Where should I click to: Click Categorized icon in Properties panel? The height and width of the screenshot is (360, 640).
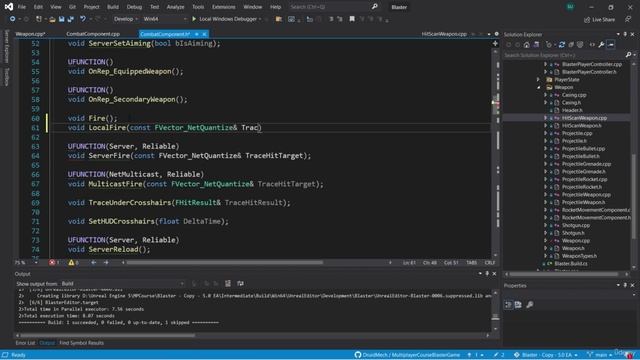(x=508, y=304)
